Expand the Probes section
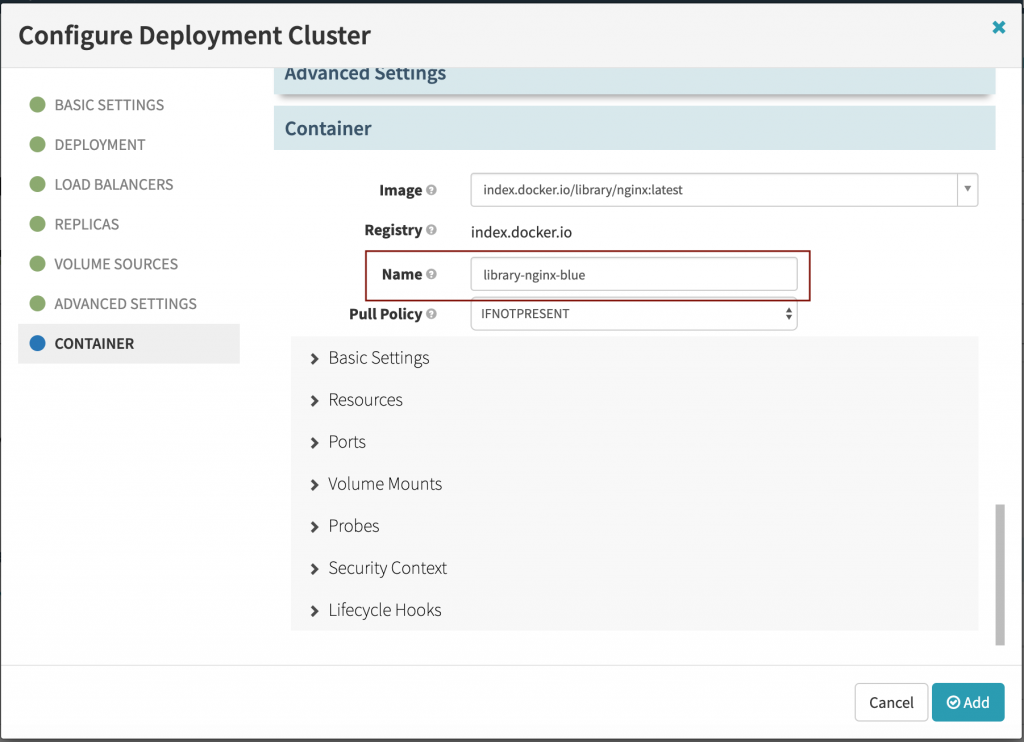 [x=353, y=526]
